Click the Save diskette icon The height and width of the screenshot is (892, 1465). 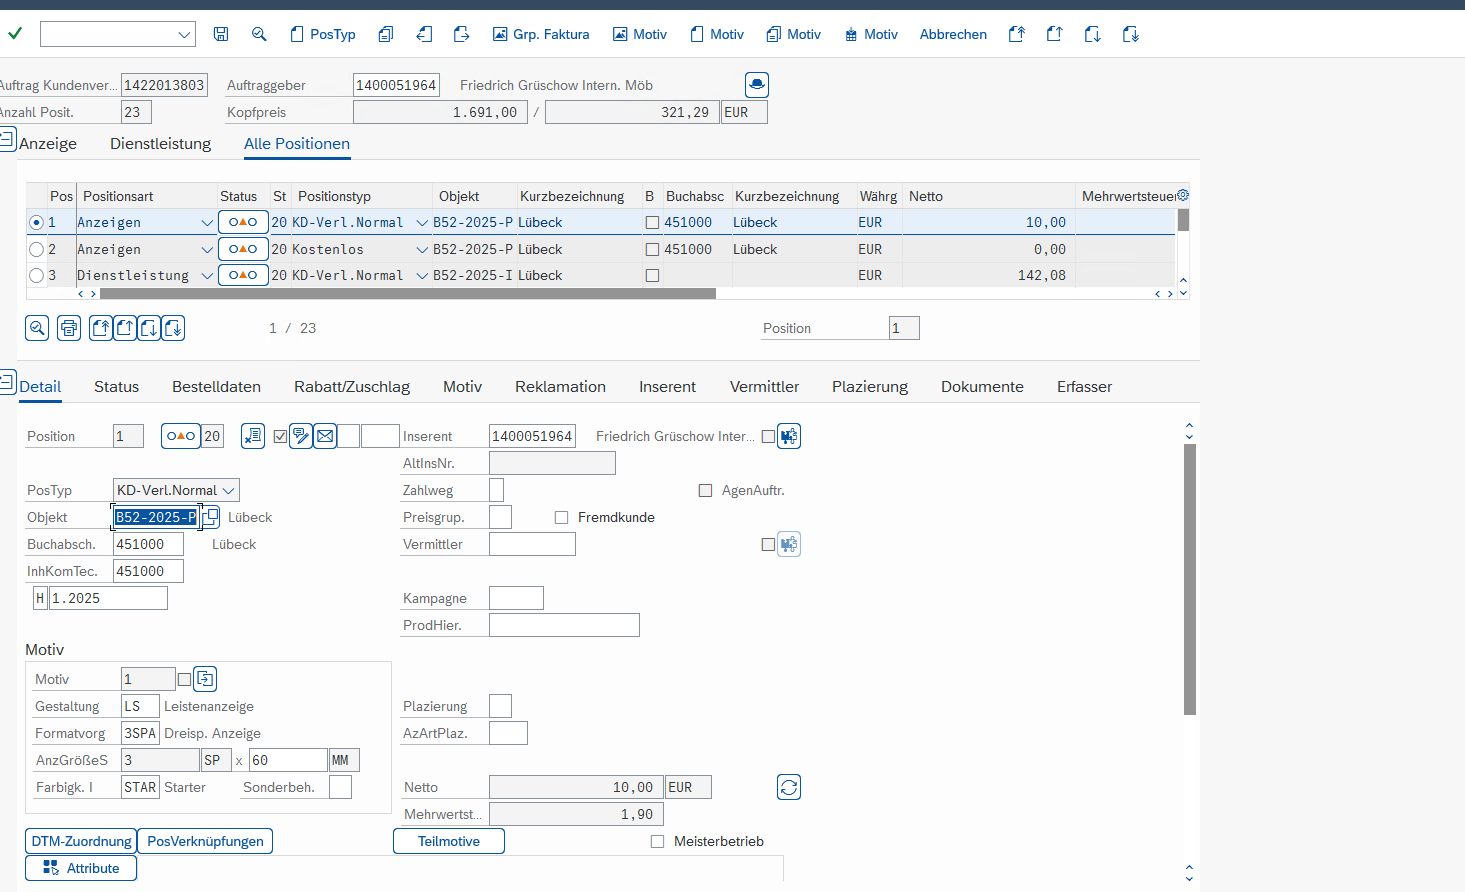[221, 34]
